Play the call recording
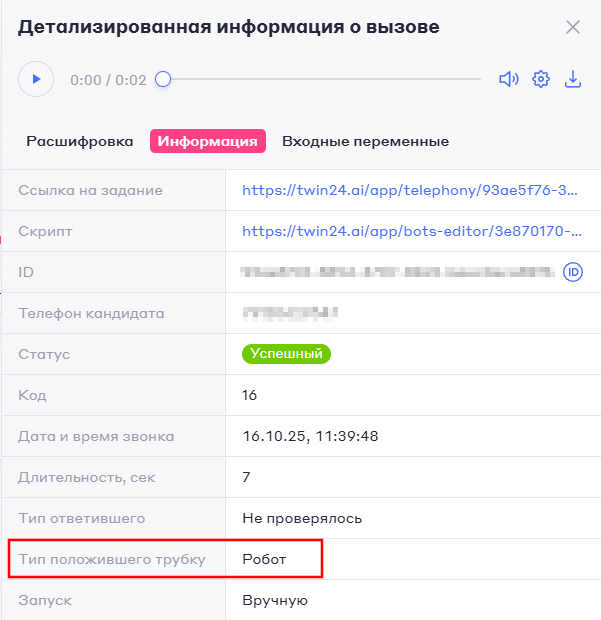The image size is (601, 620). (36, 79)
